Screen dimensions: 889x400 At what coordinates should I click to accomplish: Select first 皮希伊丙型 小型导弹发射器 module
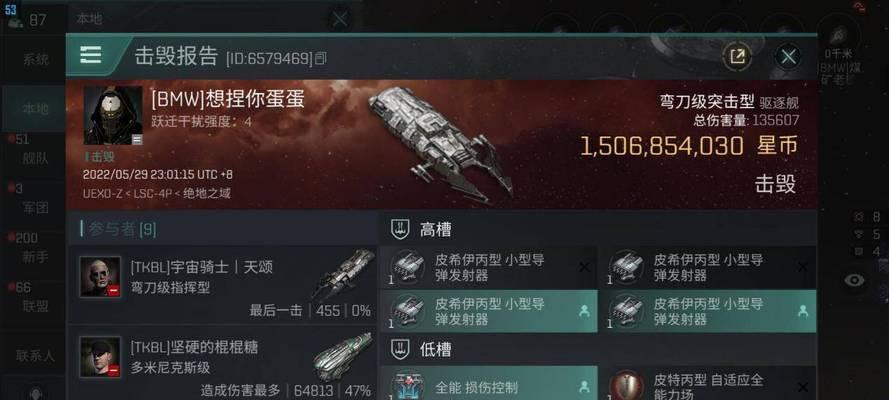488,268
